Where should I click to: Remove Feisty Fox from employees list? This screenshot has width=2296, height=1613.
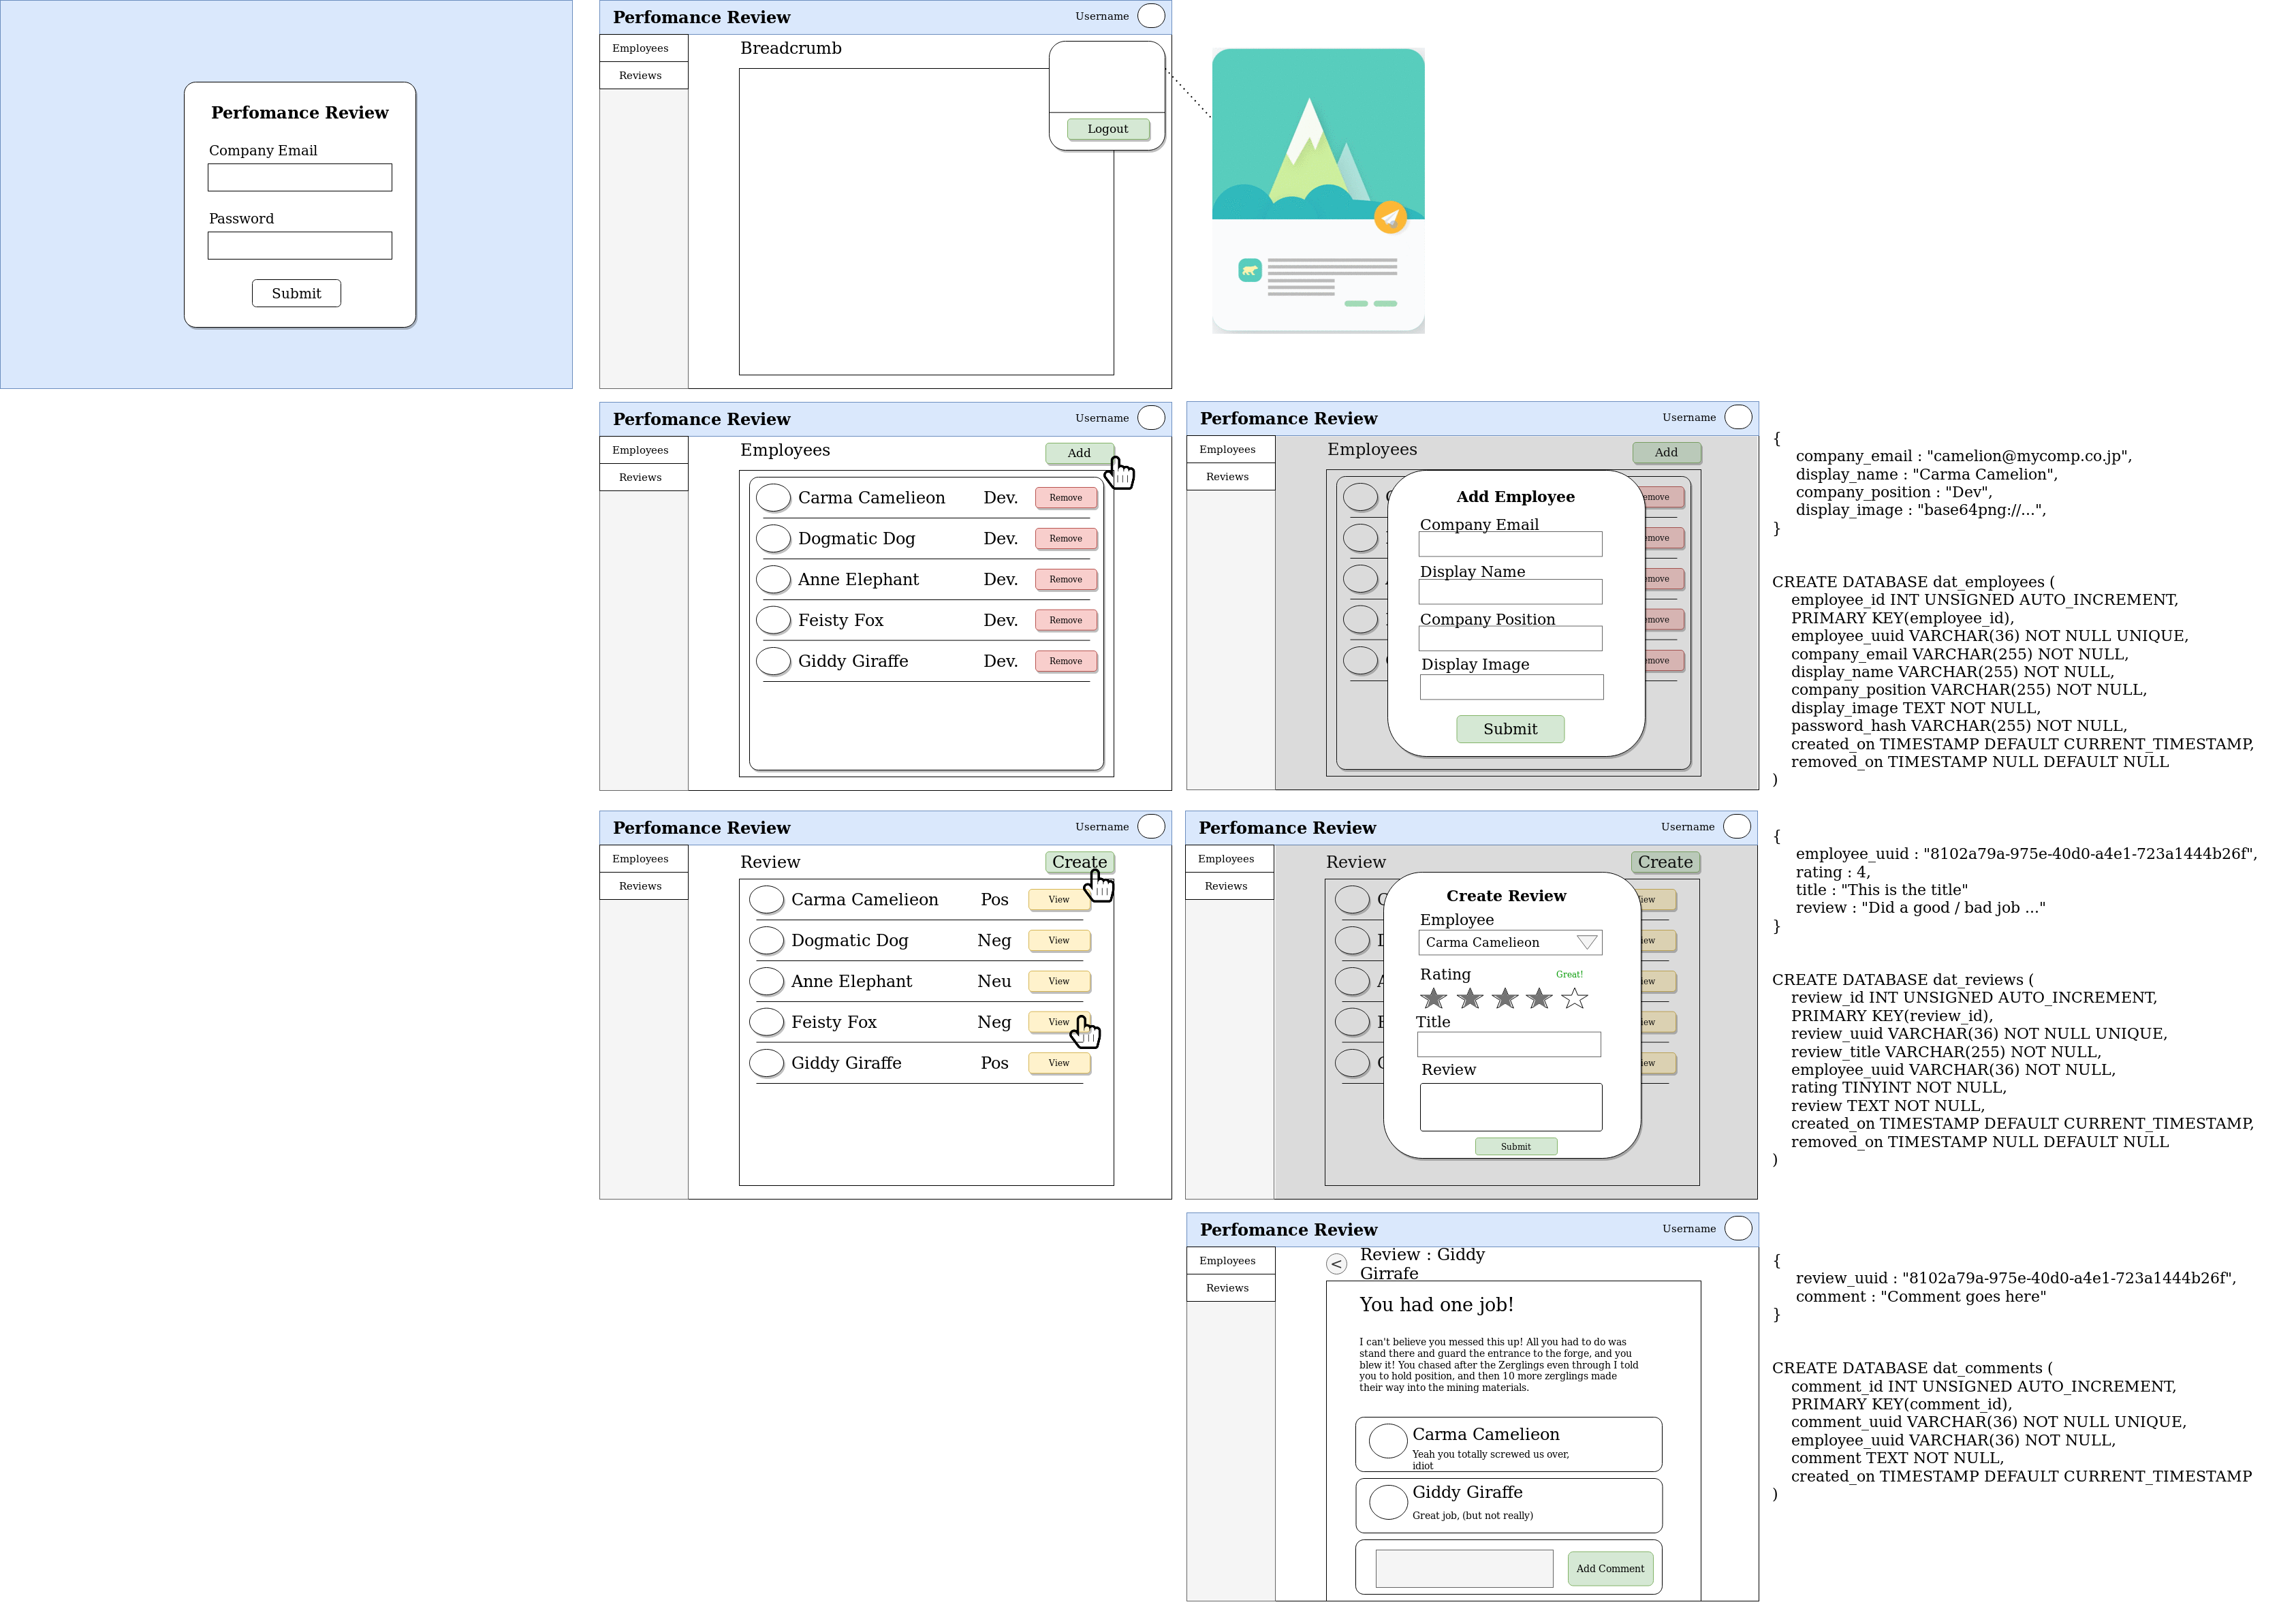pos(1065,621)
